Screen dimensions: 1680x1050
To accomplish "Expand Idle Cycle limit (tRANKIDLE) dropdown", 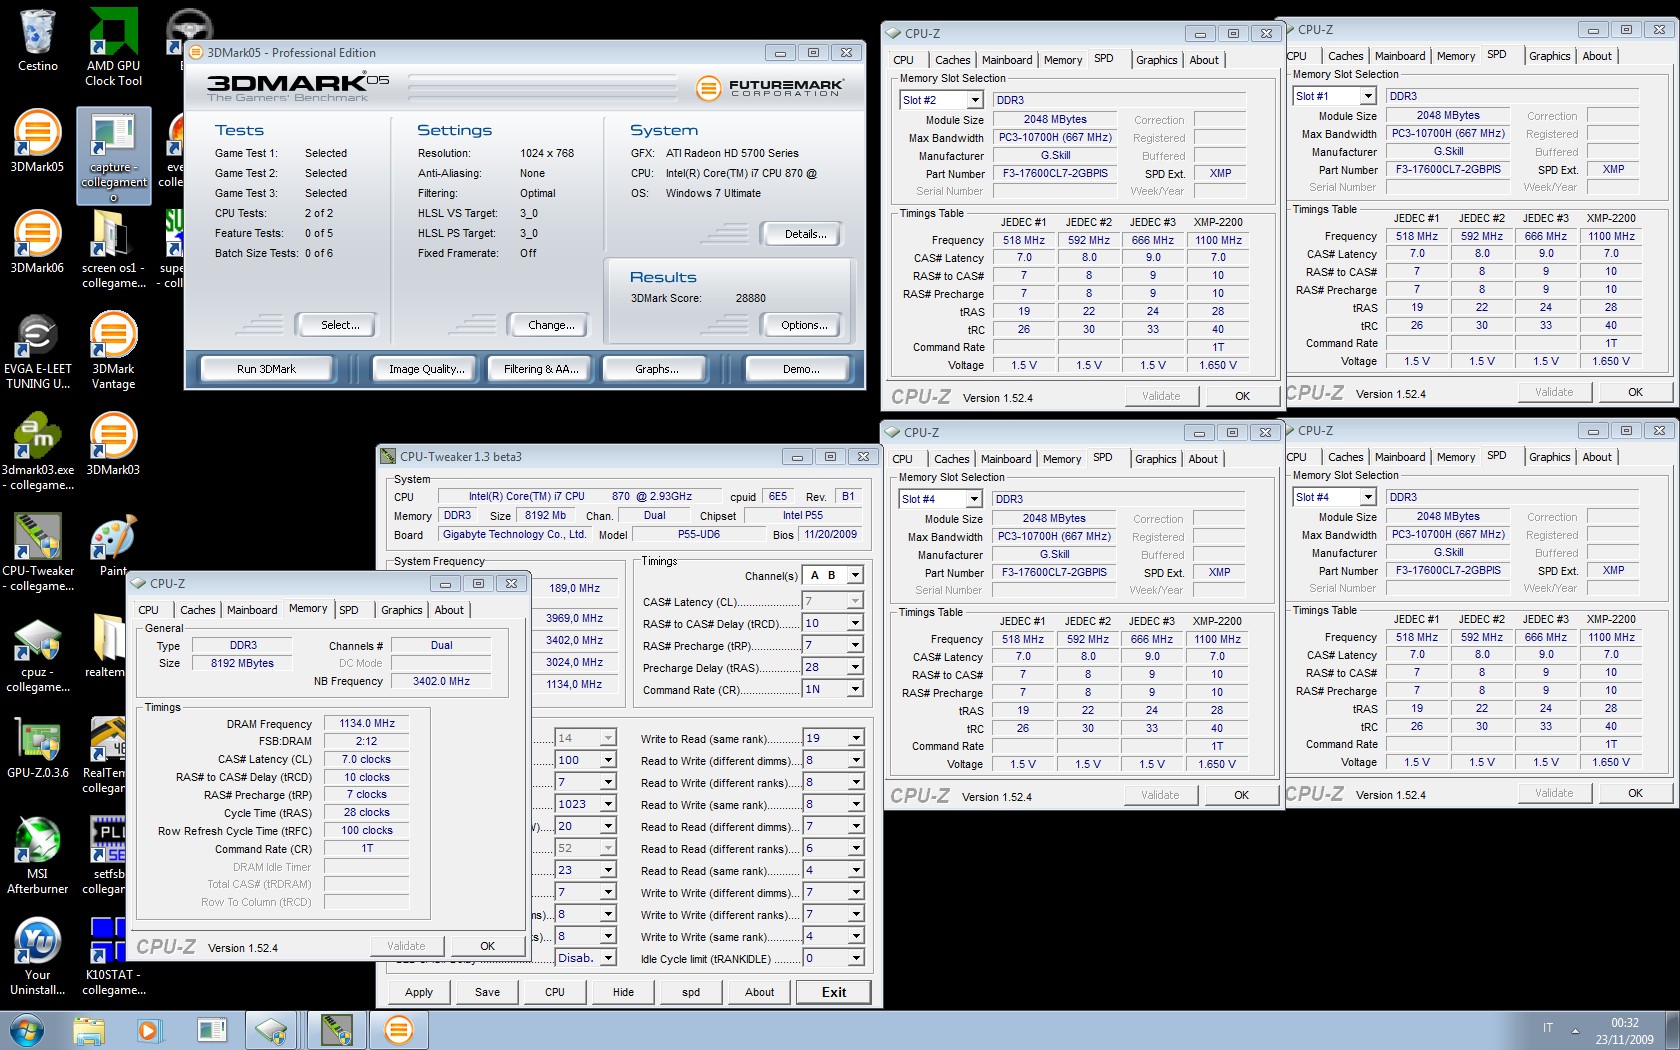I will coord(855,958).
